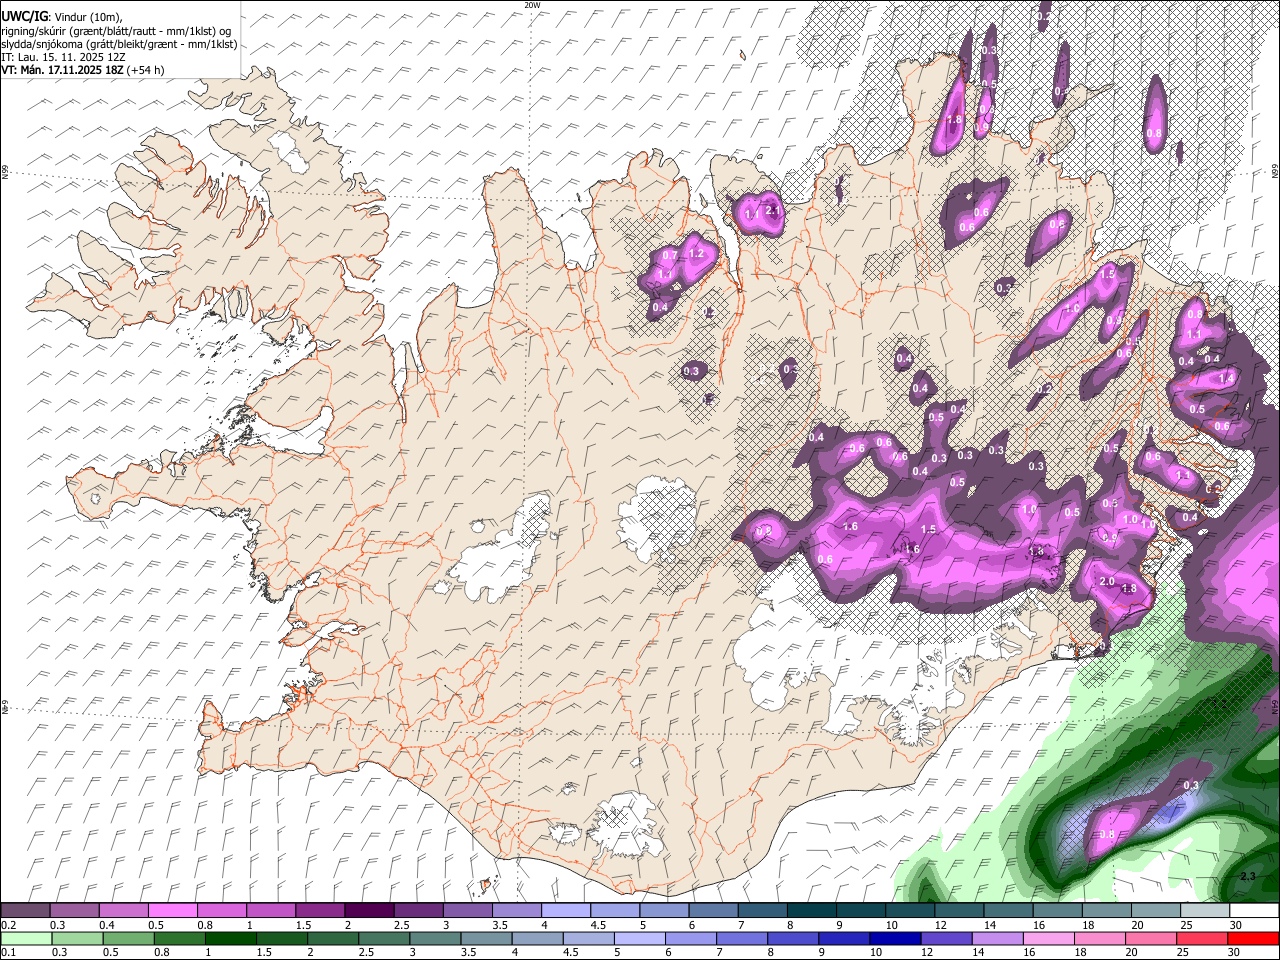1280x960 pixels.
Task: Select the light pink 16 rain legend swatch
Action: pyautogui.click(x=1048, y=938)
